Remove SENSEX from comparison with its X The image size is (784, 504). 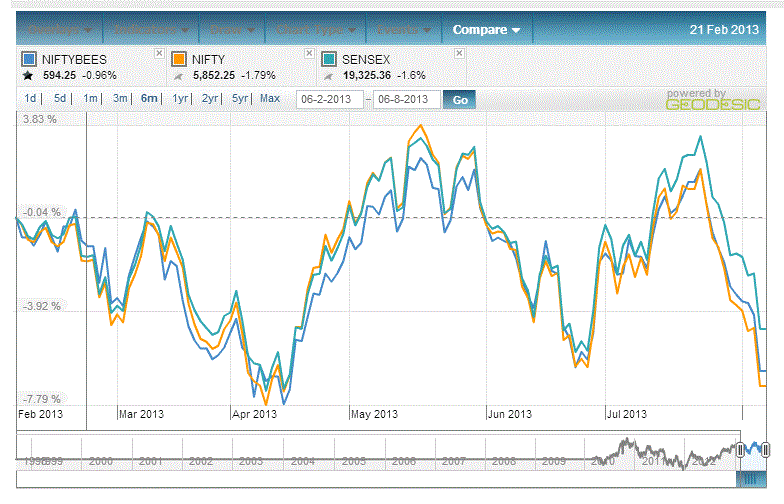(459, 53)
